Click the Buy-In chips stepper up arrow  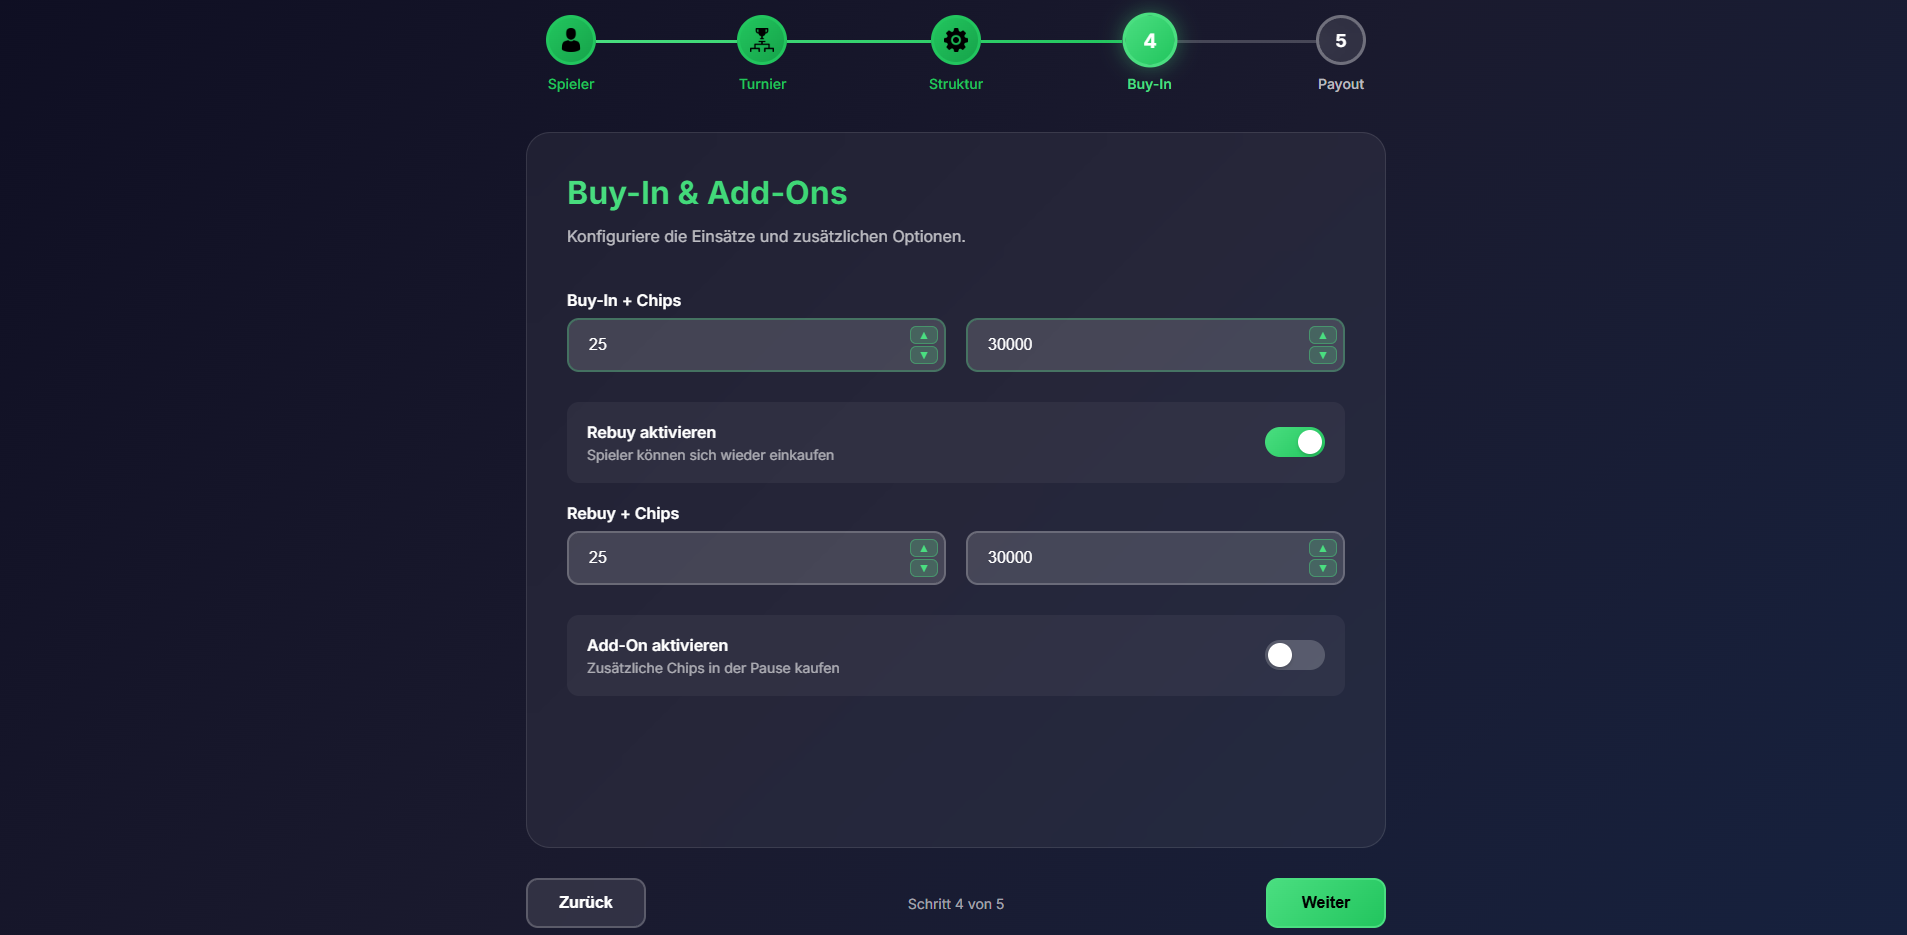pyautogui.click(x=1322, y=336)
